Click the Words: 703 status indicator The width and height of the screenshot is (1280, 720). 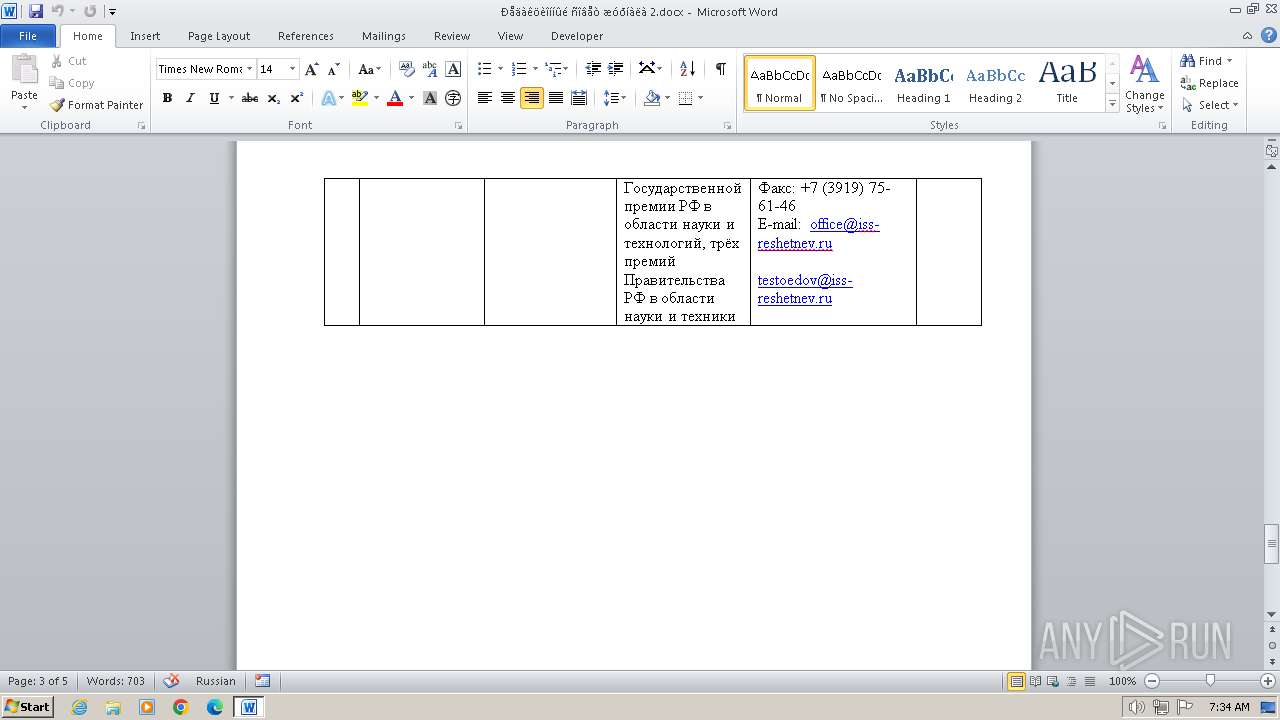tap(115, 681)
